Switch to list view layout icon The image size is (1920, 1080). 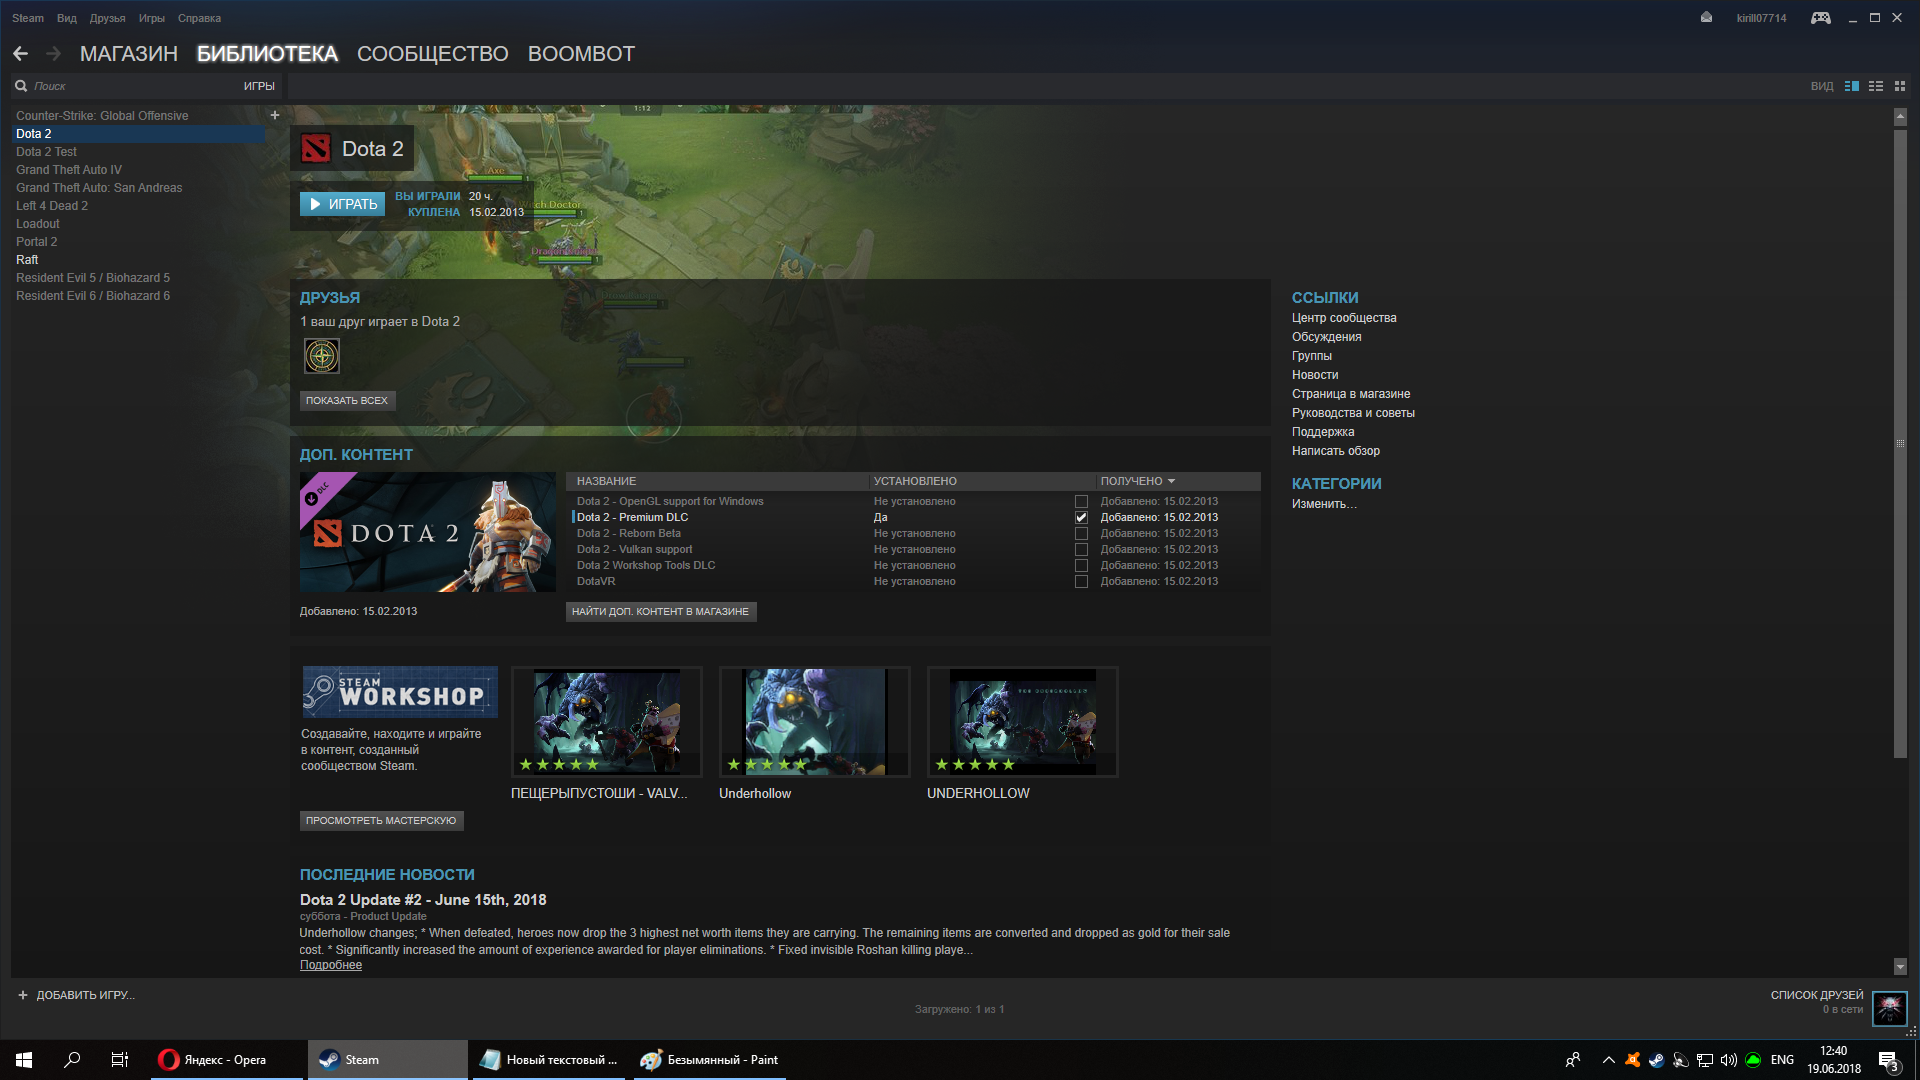[x=1876, y=86]
